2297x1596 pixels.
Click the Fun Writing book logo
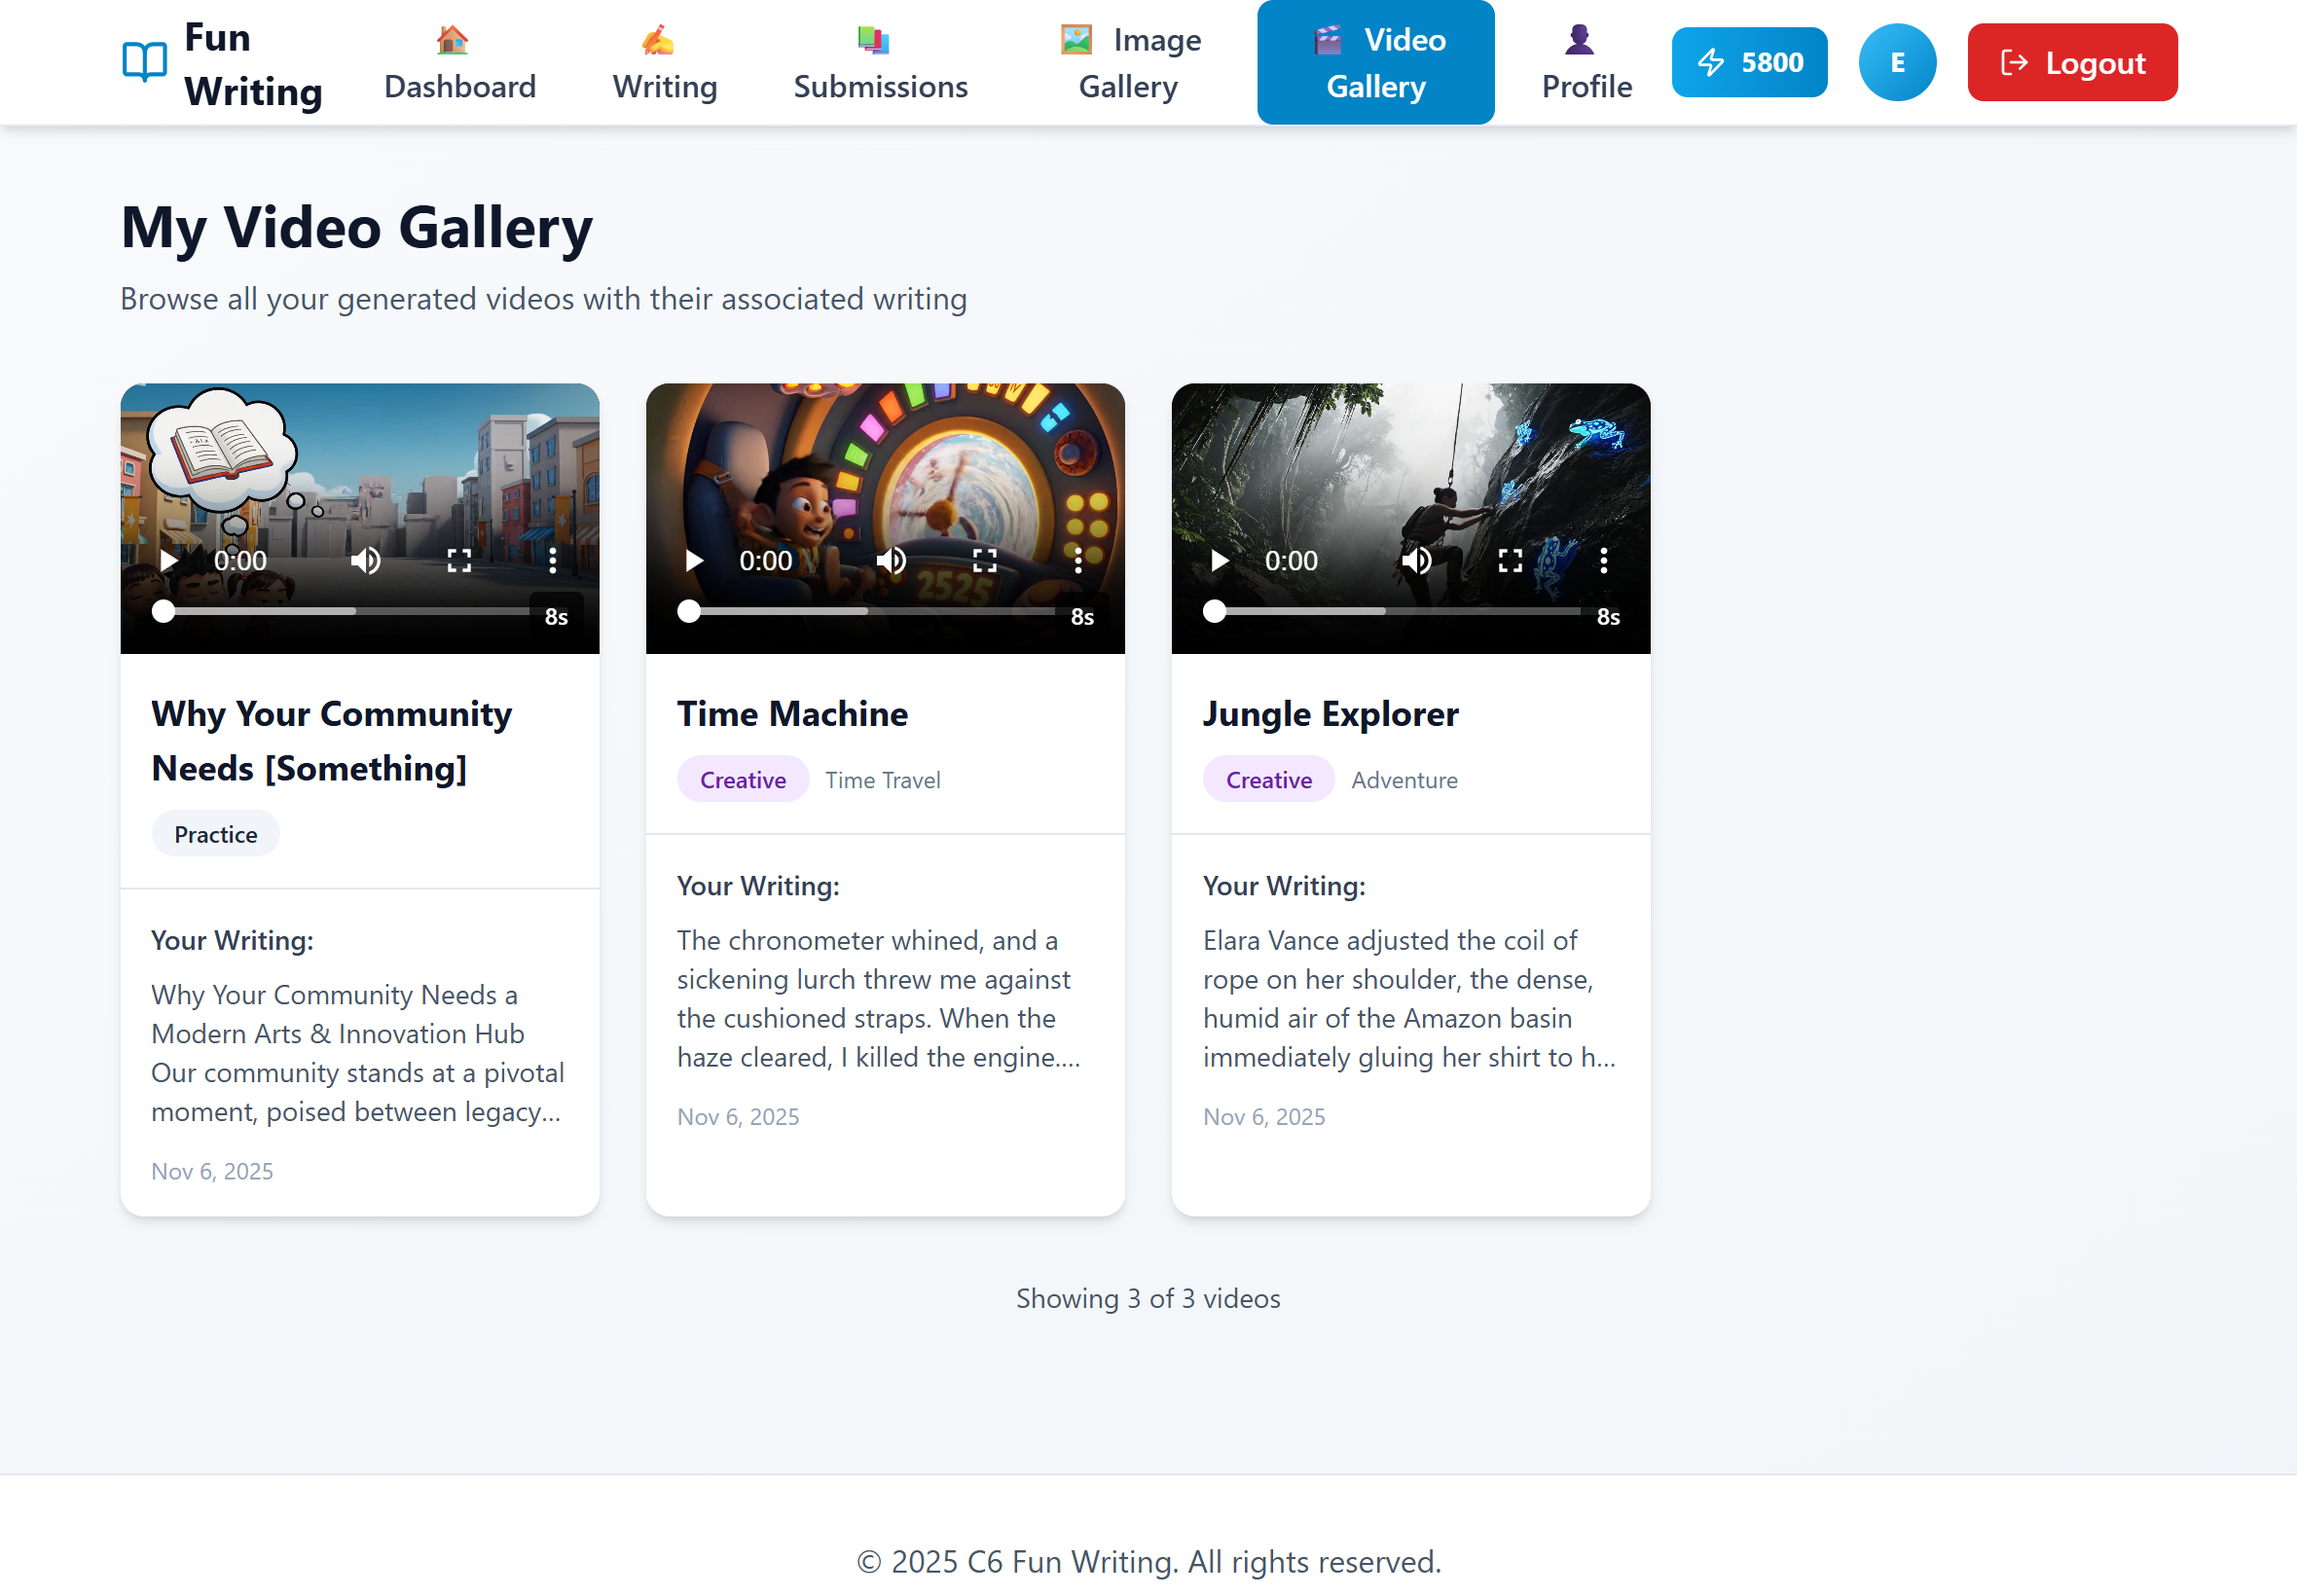[144, 62]
